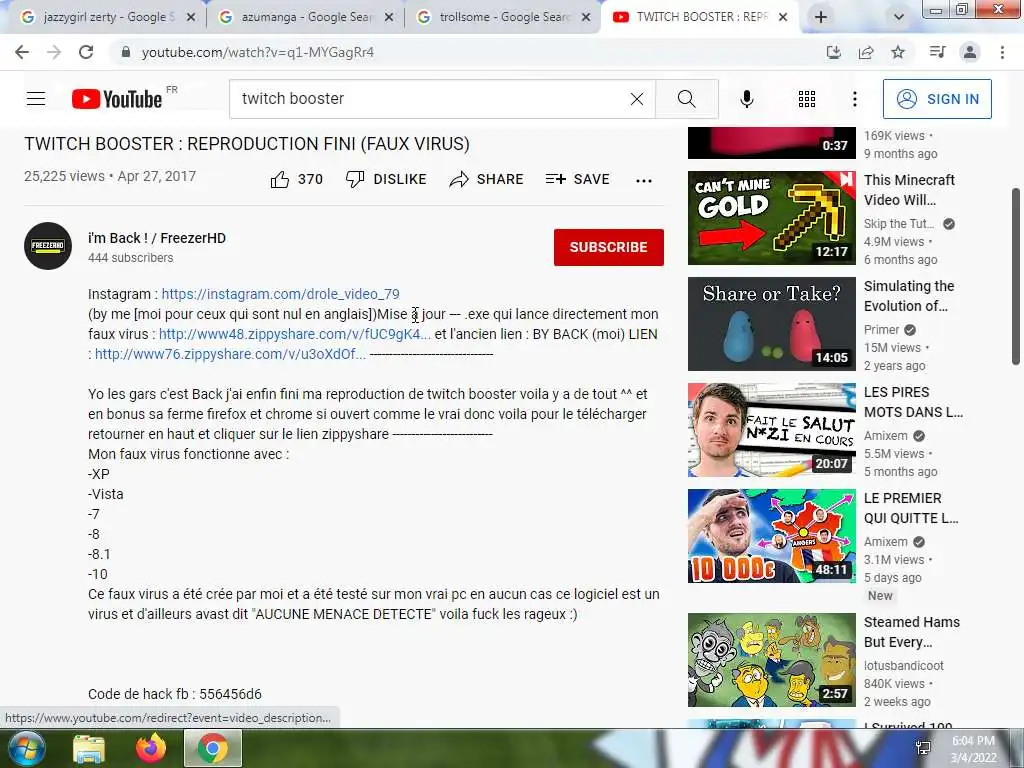Open the instagram.com/drole_video_79 link
Viewport: 1024px width, 768px height.
pyautogui.click(x=280, y=294)
